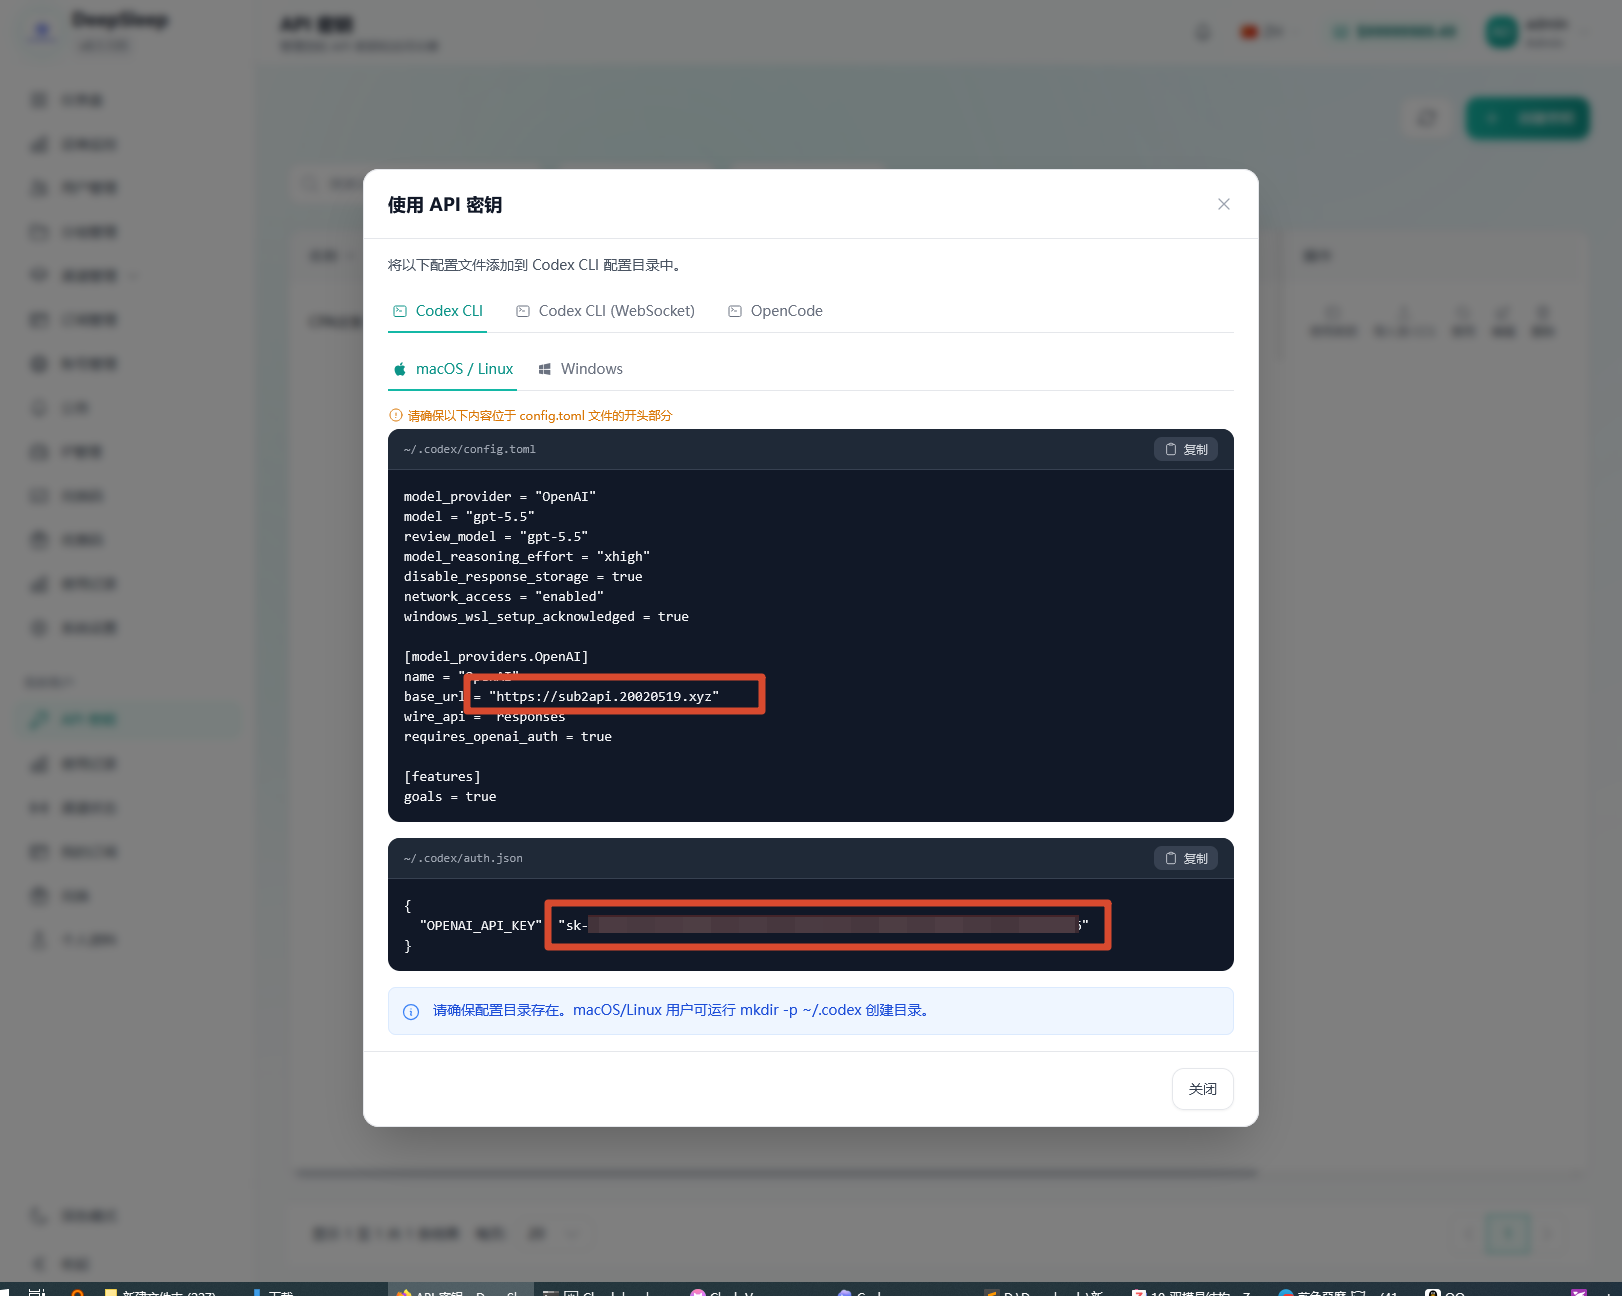Click the model_provider = "OpenAI" line

coord(500,496)
